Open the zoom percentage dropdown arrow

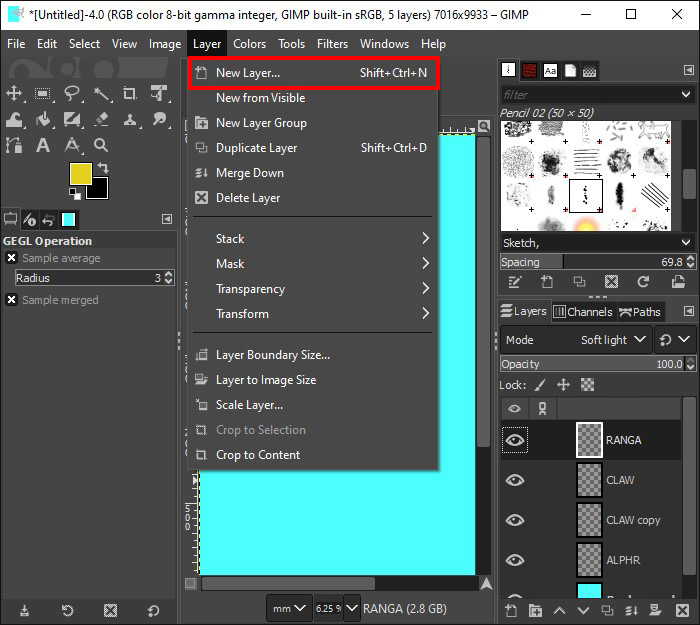tap(352, 608)
